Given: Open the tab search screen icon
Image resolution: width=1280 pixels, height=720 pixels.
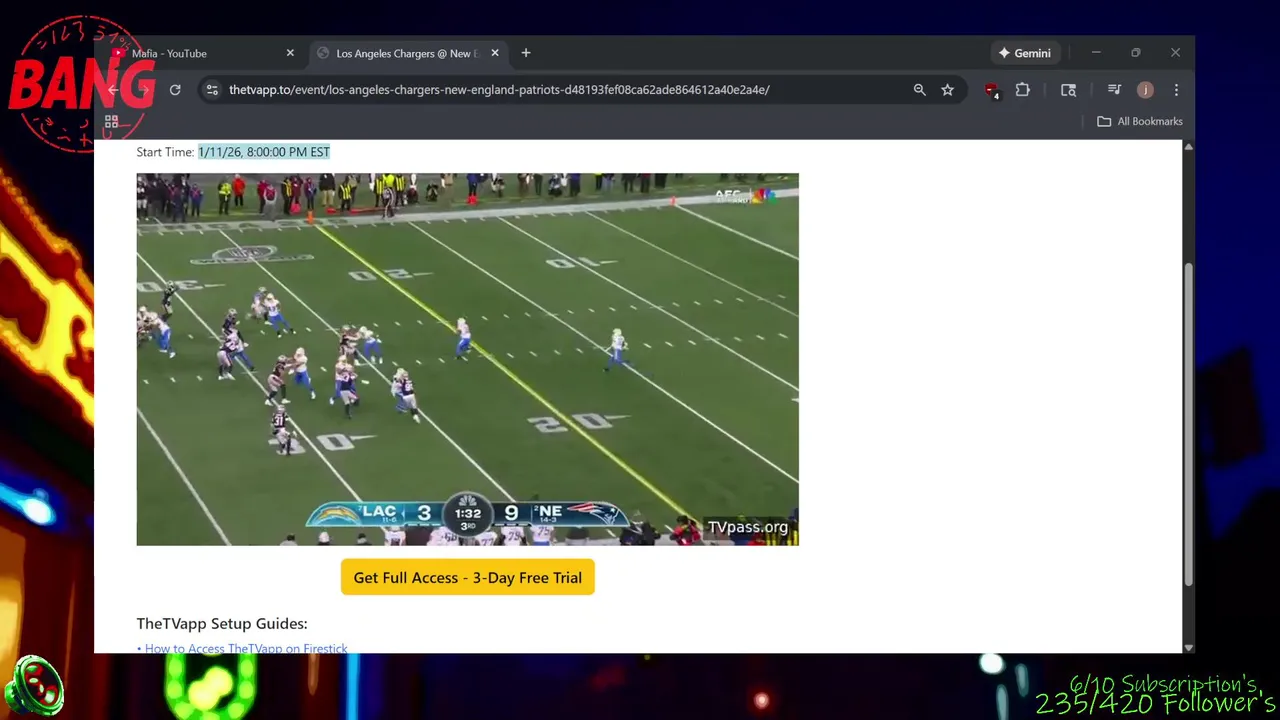Looking at the screenshot, I should coord(1068,90).
